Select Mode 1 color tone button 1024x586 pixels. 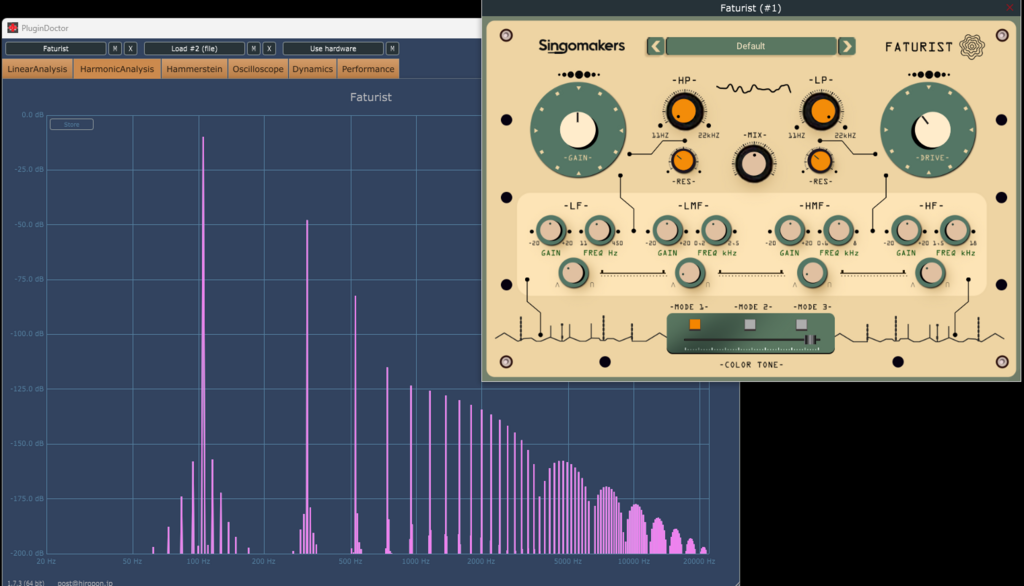tap(695, 324)
